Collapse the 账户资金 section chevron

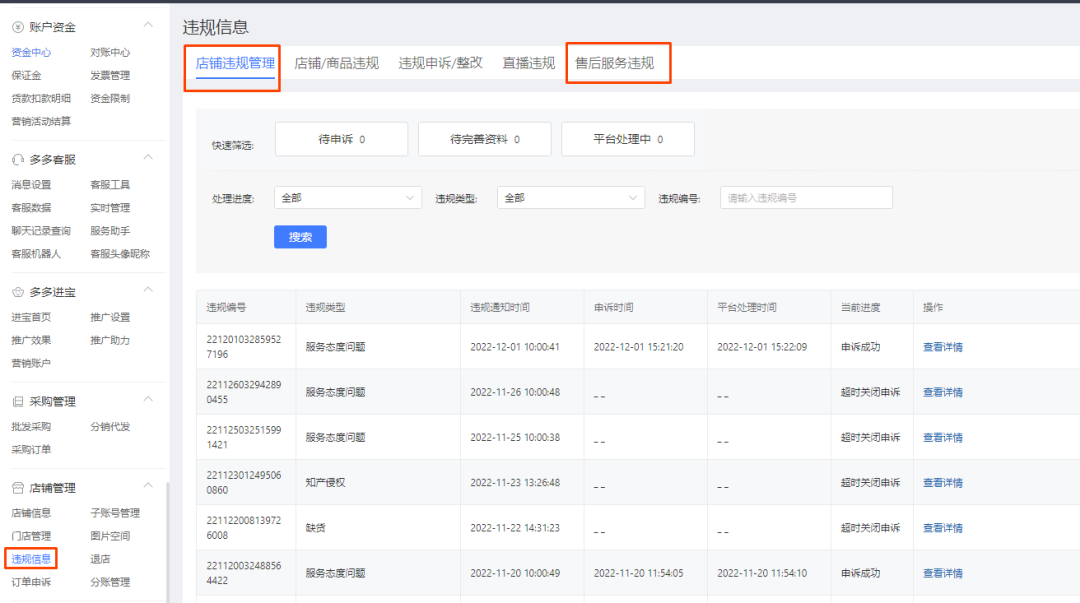click(x=148, y=25)
